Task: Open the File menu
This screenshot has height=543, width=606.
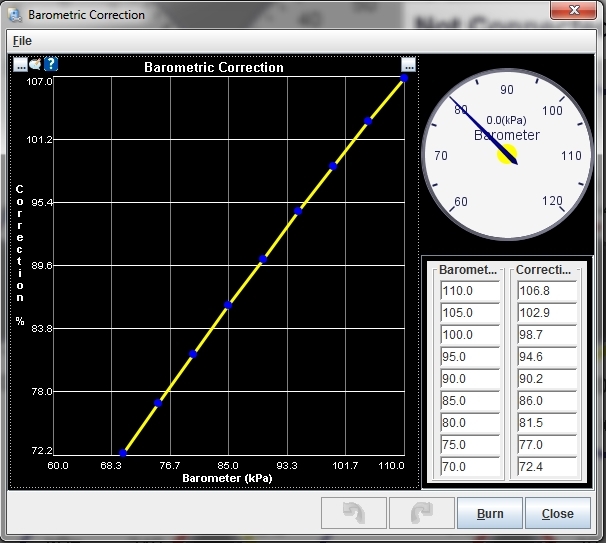Action: [21, 40]
